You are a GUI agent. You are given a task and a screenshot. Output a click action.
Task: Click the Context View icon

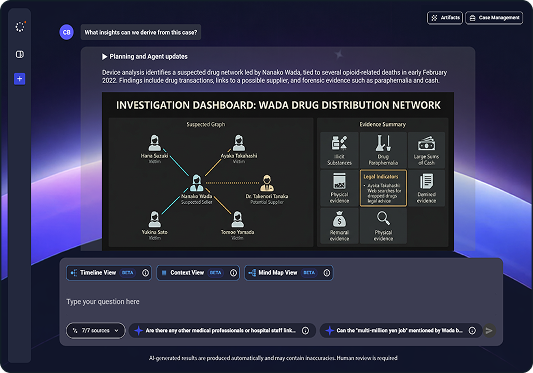point(164,273)
